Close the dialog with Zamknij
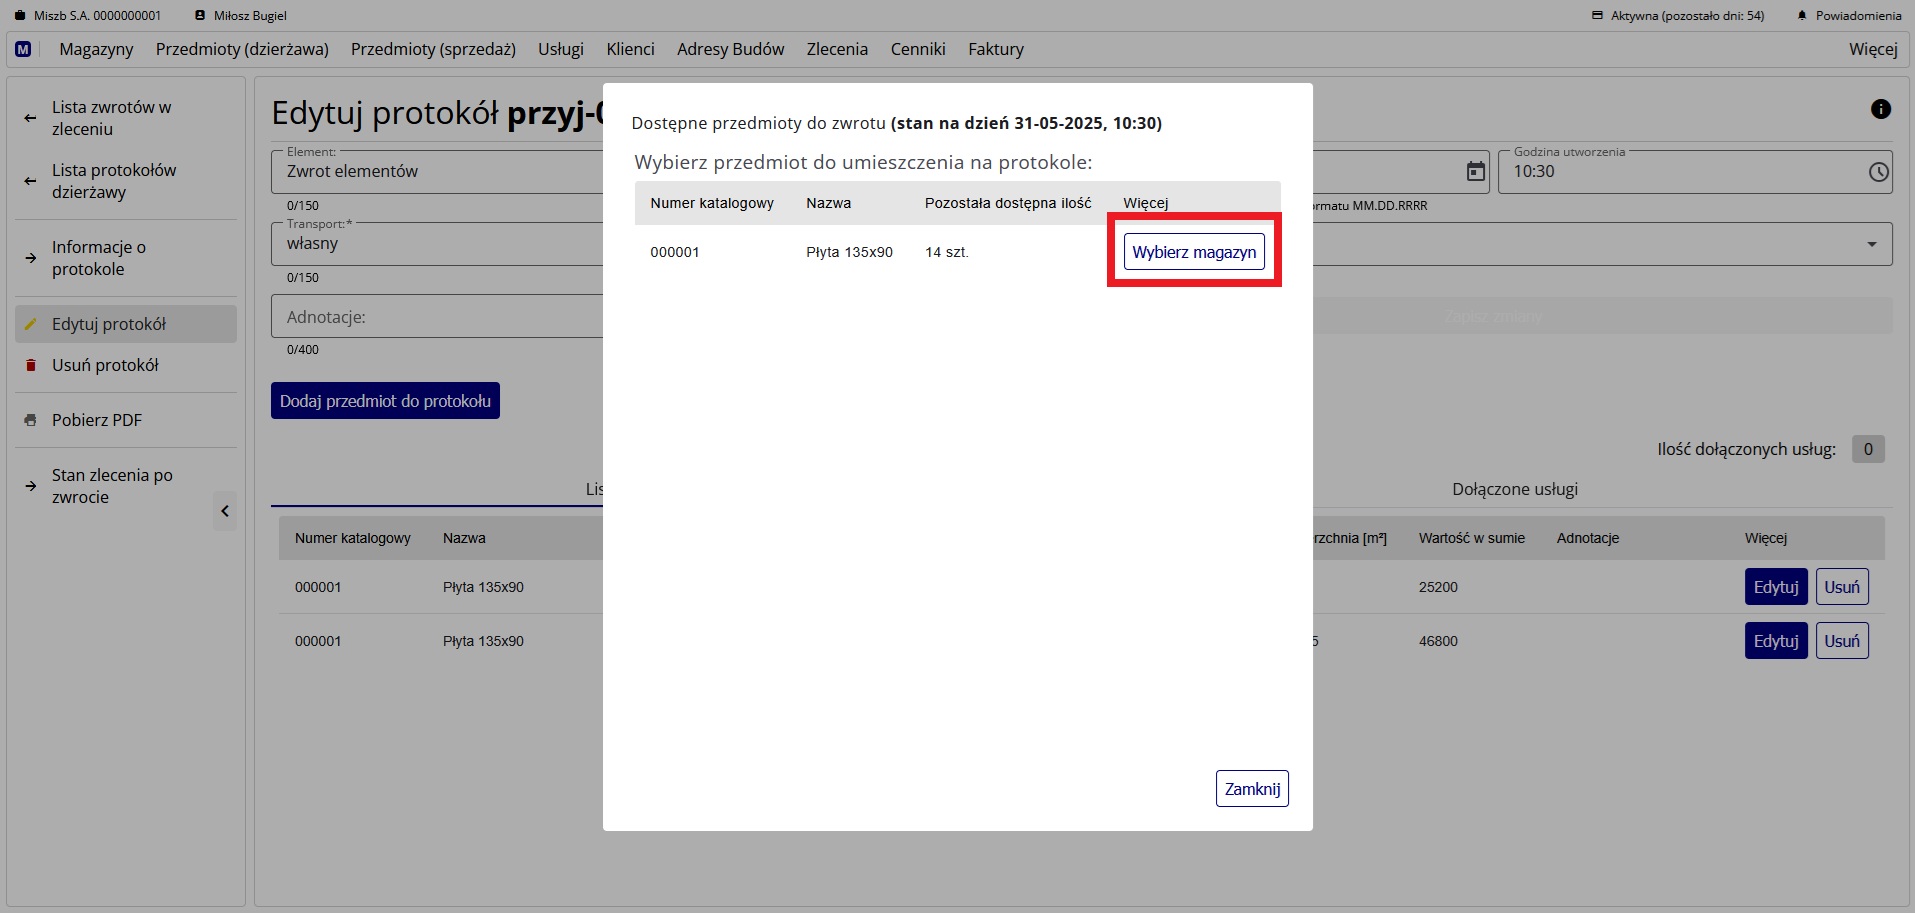Screen dimensions: 1915x913 1251,789
